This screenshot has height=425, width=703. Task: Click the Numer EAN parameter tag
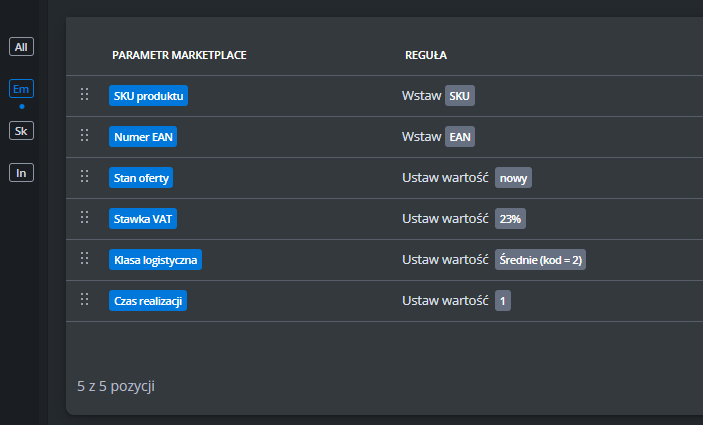tap(145, 137)
